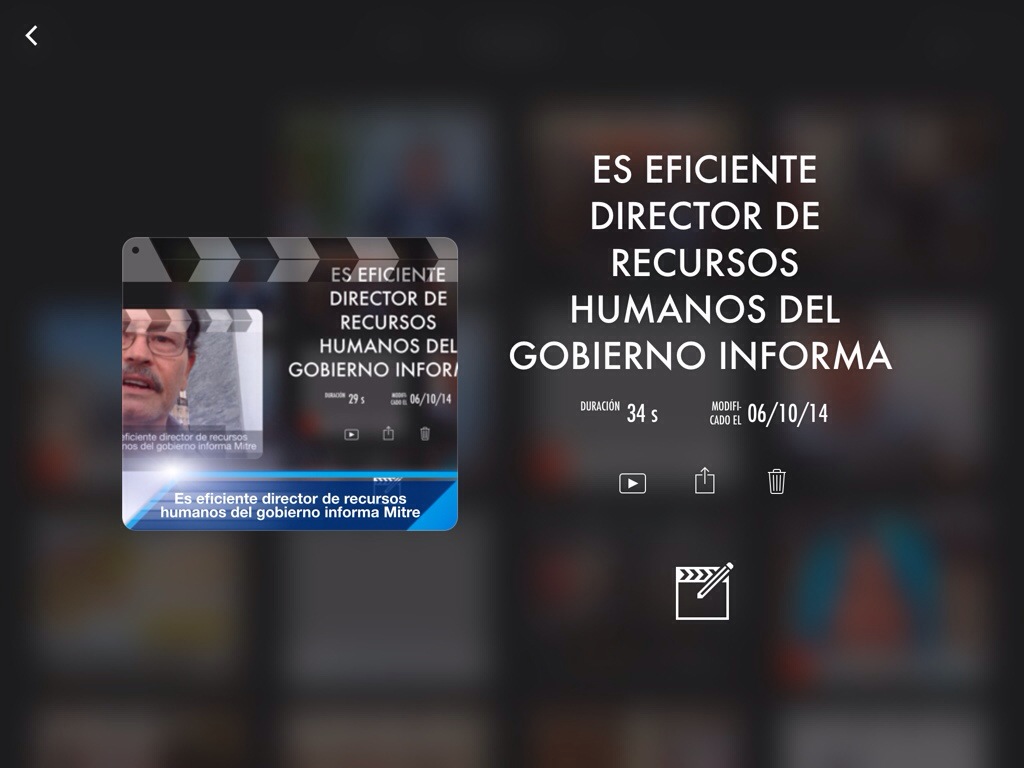This screenshot has height=768, width=1024.
Task: Click the '34 s' duration value
Action: (x=642, y=413)
